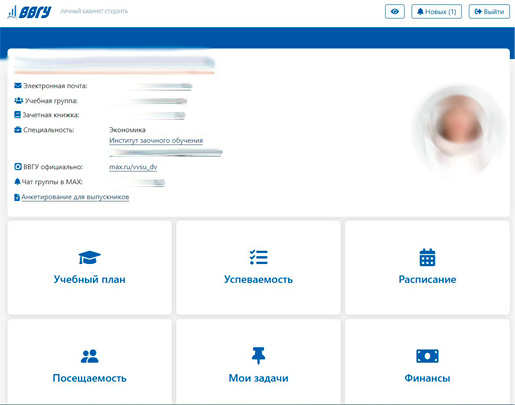Screen dimensions: 515x405
Task: Click the pushpin icon for Мои задачи
Action: coord(258,356)
